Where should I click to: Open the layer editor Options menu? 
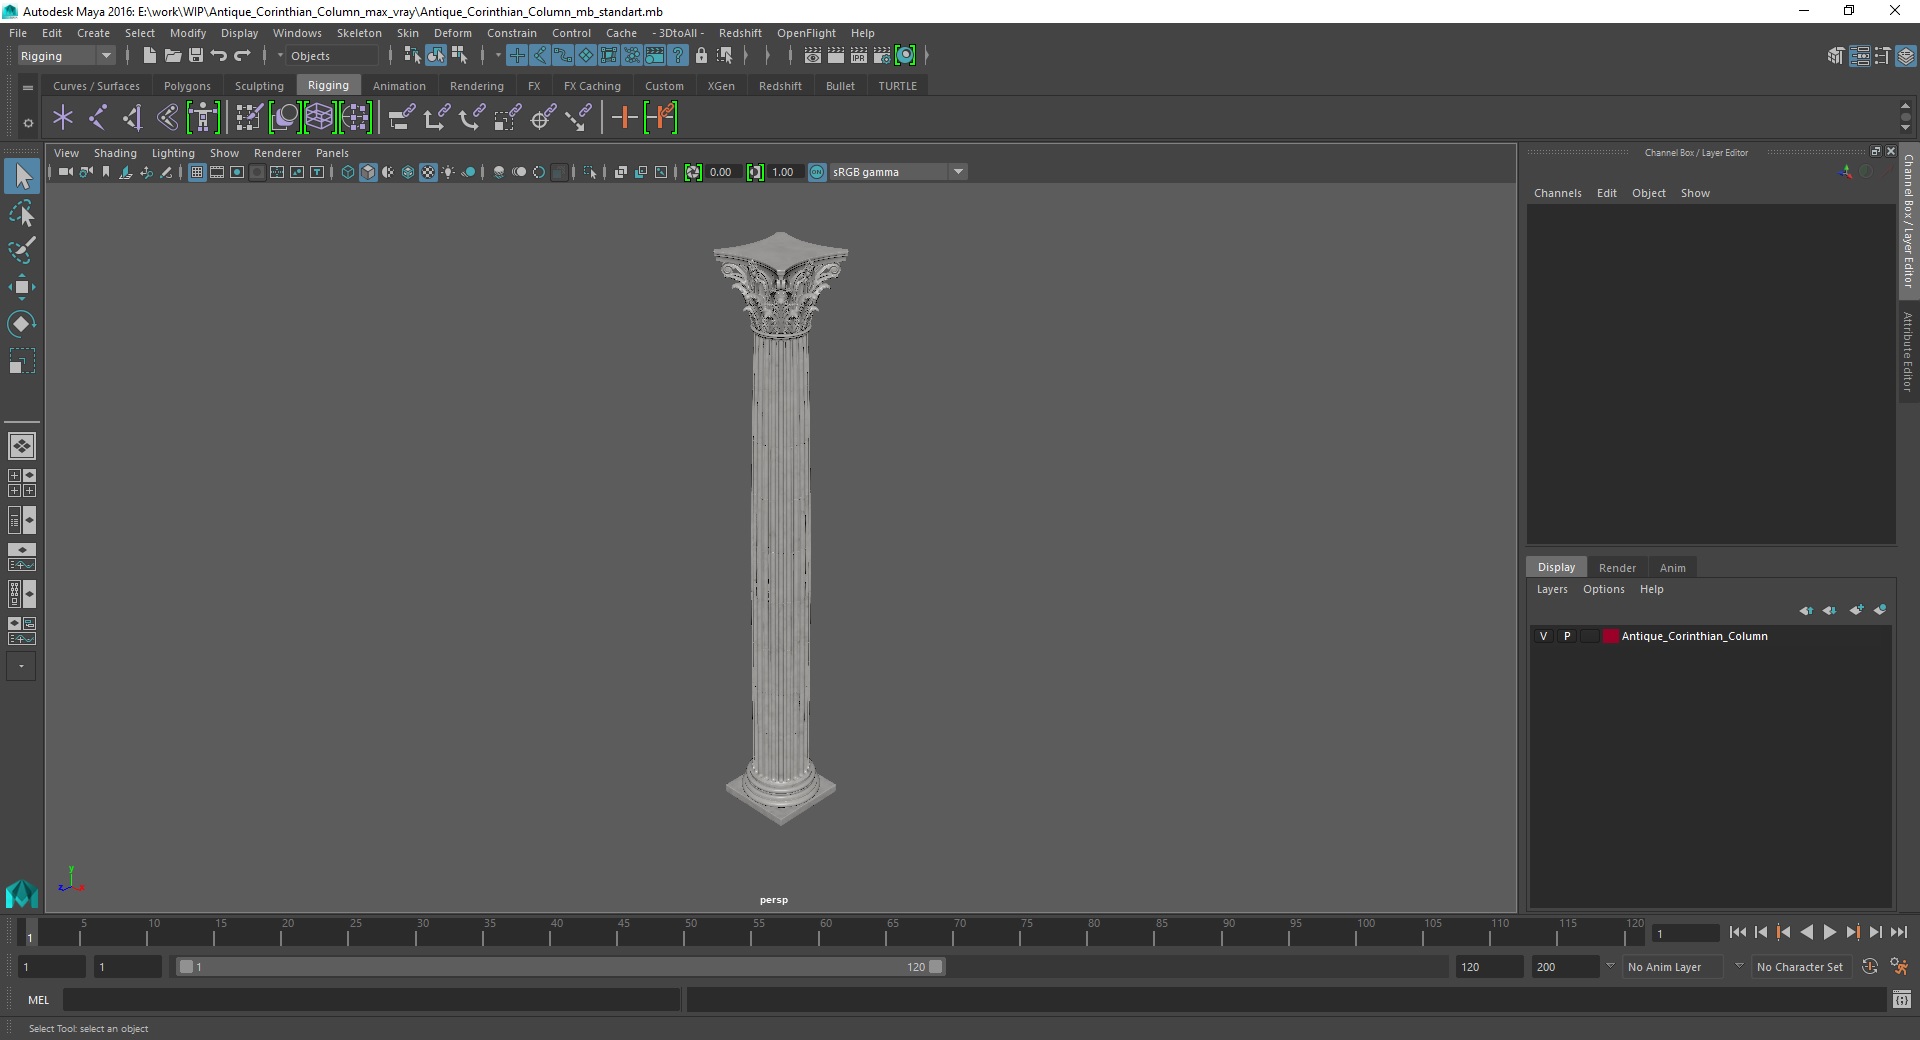[1603, 589]
